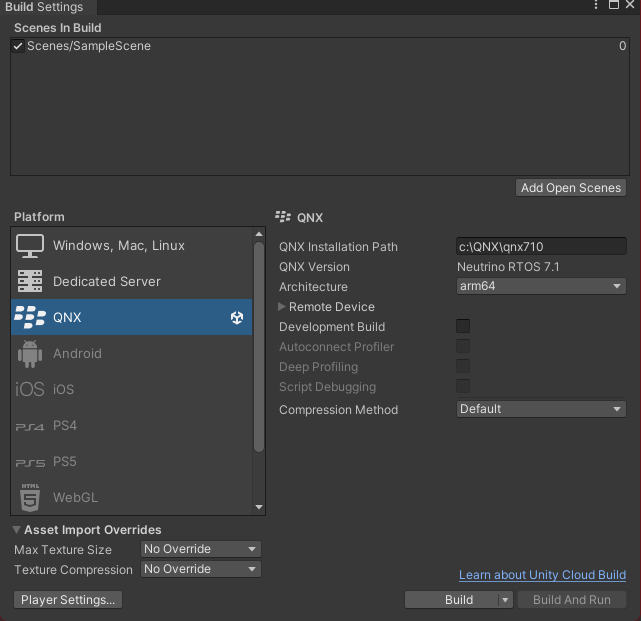Click the Build And Run button

[572, 600]
